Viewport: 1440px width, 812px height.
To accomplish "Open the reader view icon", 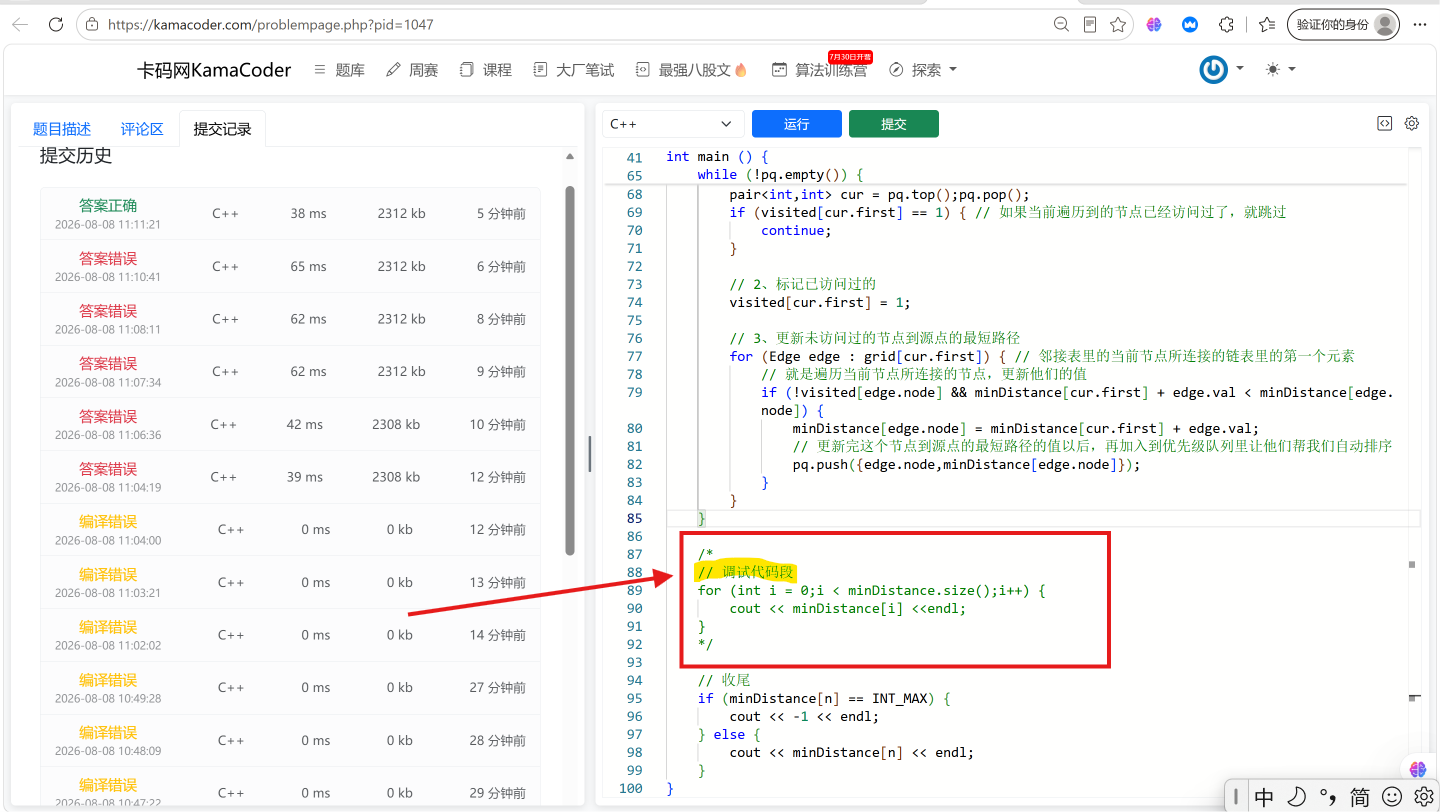I will (1090, 25).
